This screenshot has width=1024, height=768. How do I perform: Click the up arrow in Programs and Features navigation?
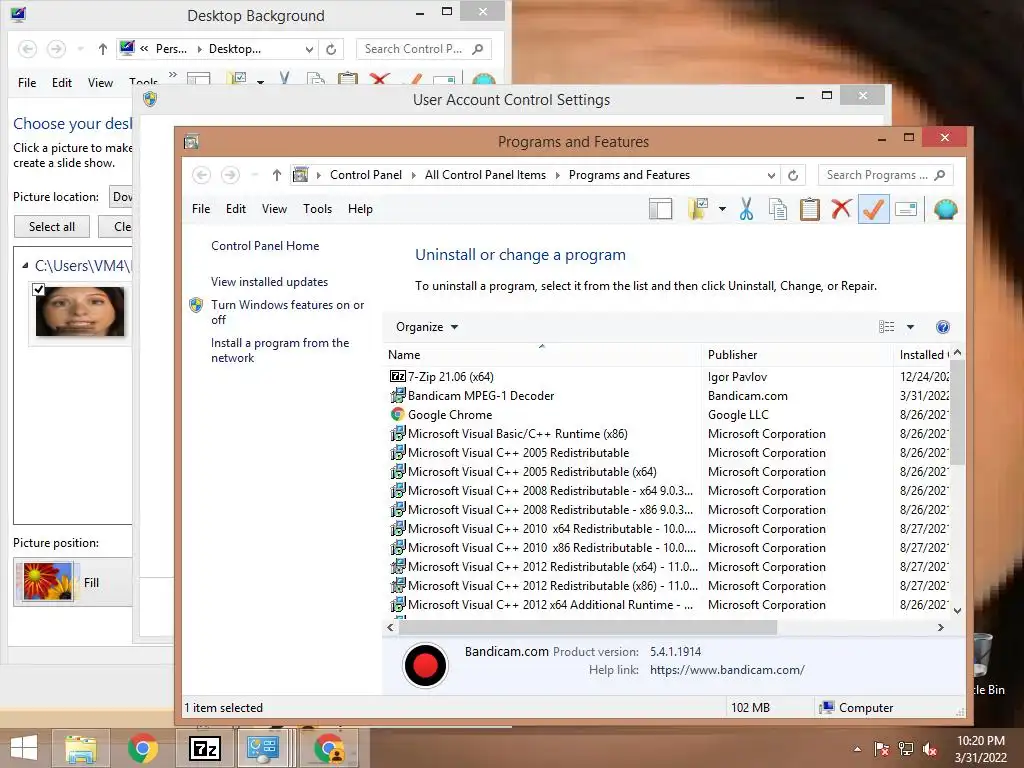(277, 175)
